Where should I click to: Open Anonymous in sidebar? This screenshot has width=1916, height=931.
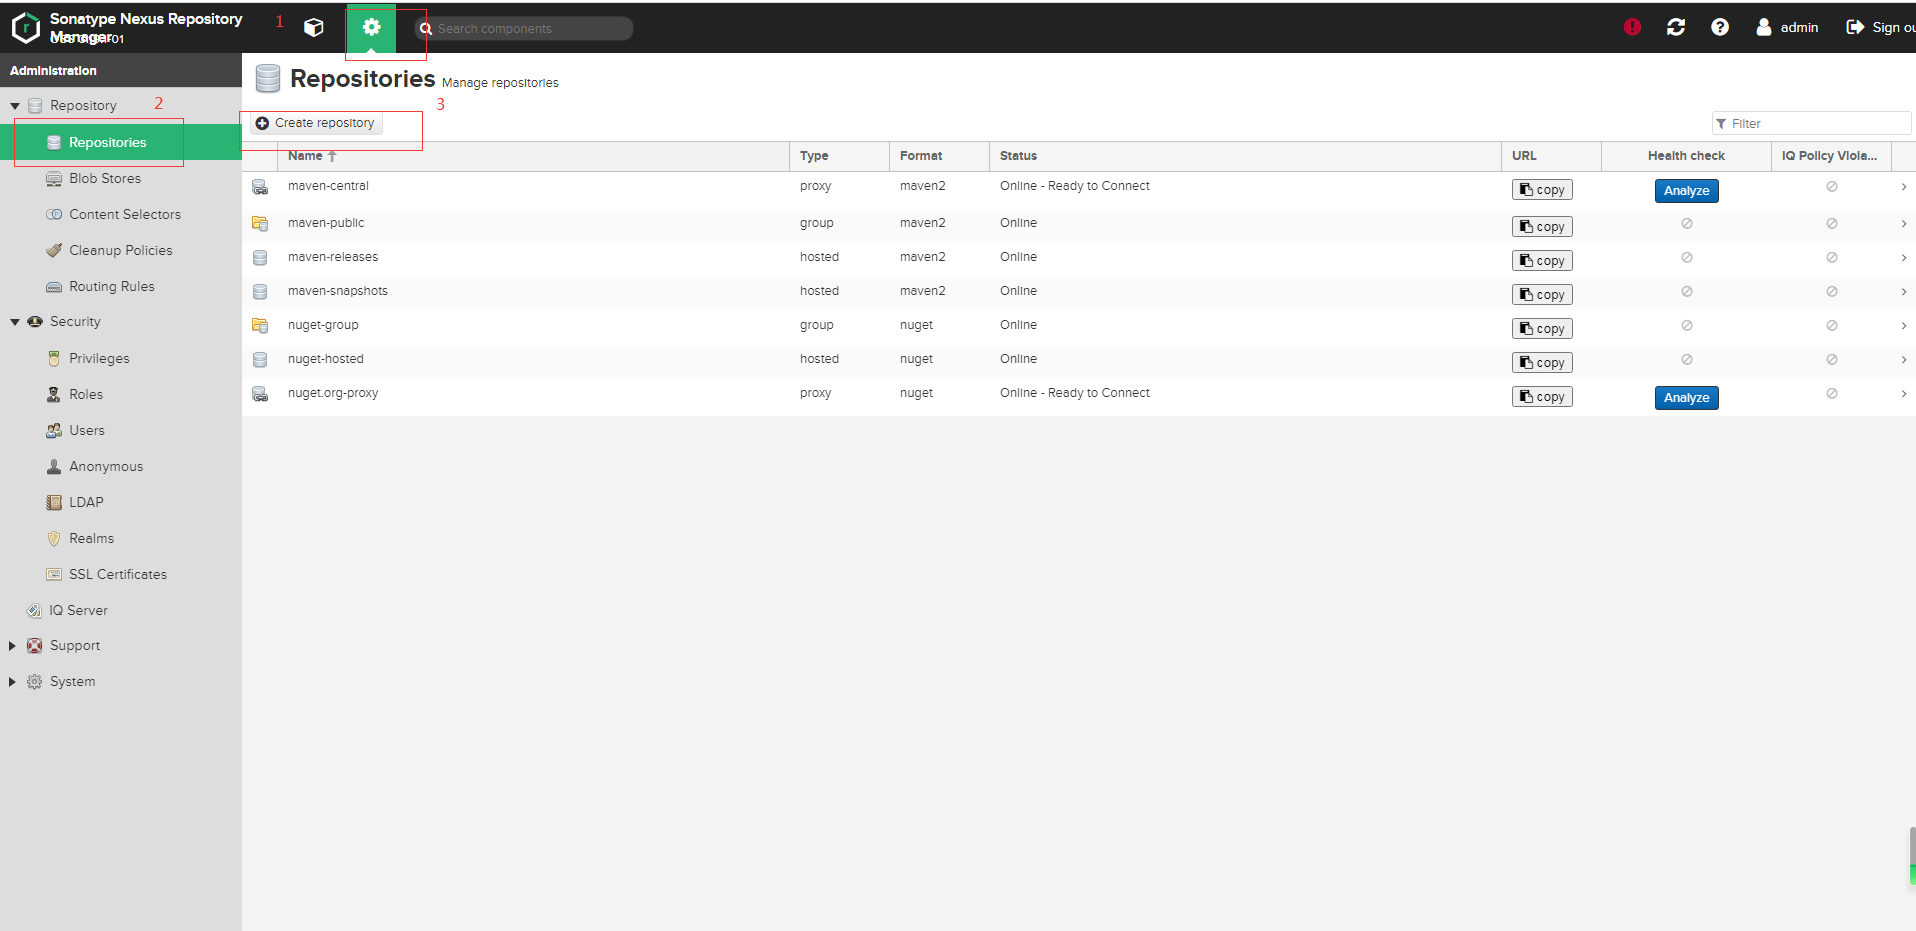point(106,466)
